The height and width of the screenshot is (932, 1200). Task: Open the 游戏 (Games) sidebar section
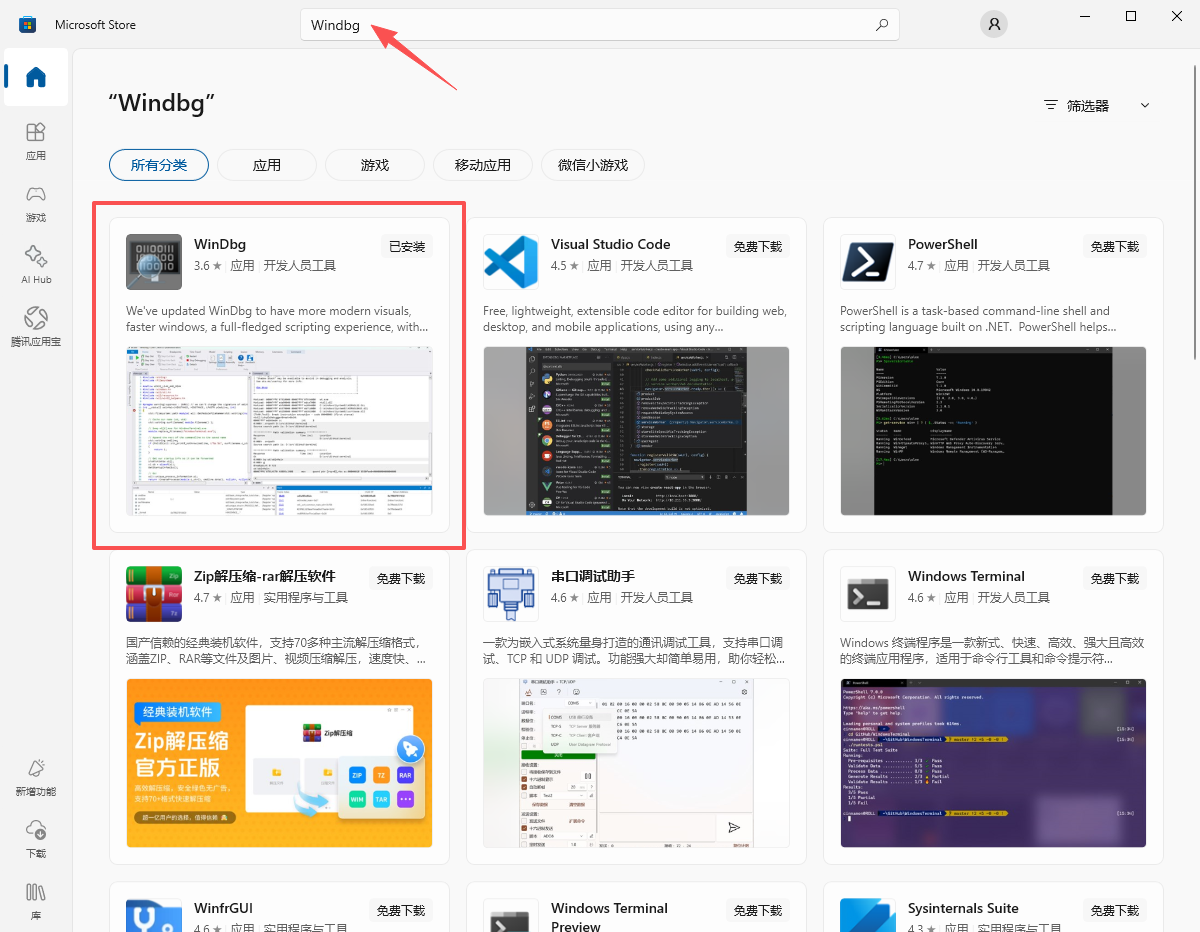pos(36,203)
